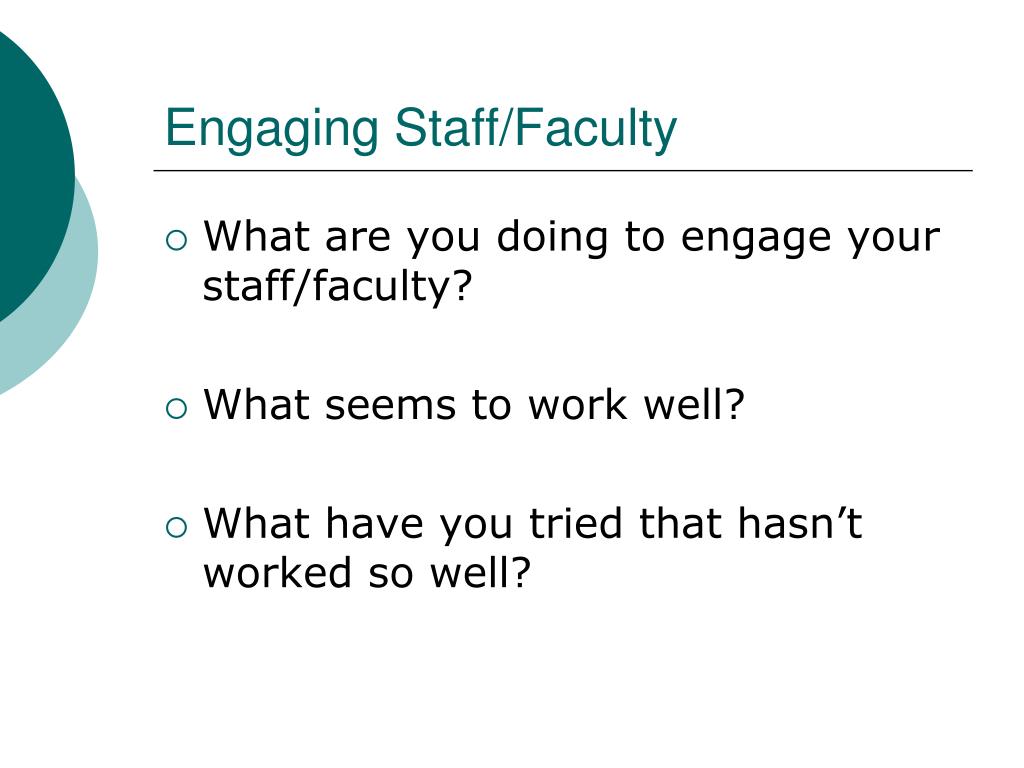Click the word 'doing' in first bullet
Screen dimensions: 1024x768
[x=552, y=238]
